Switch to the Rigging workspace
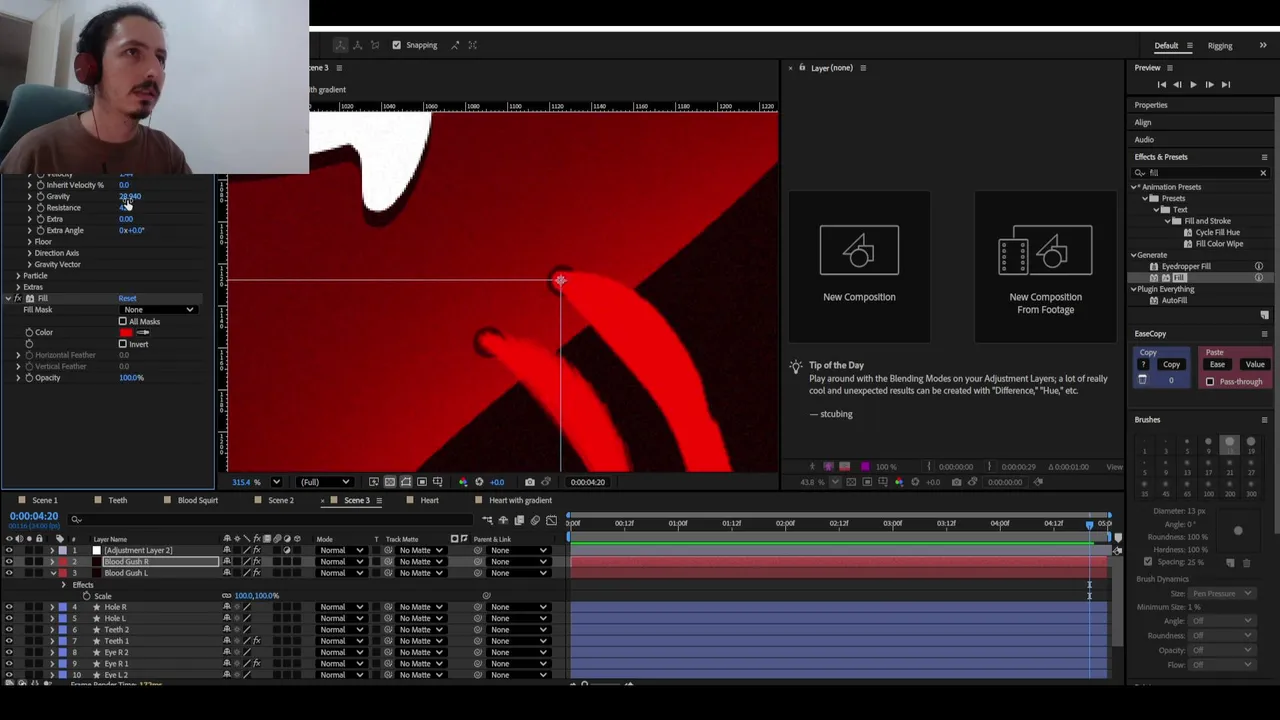This screenshot has height=720, width=1280. point(1220,46)
